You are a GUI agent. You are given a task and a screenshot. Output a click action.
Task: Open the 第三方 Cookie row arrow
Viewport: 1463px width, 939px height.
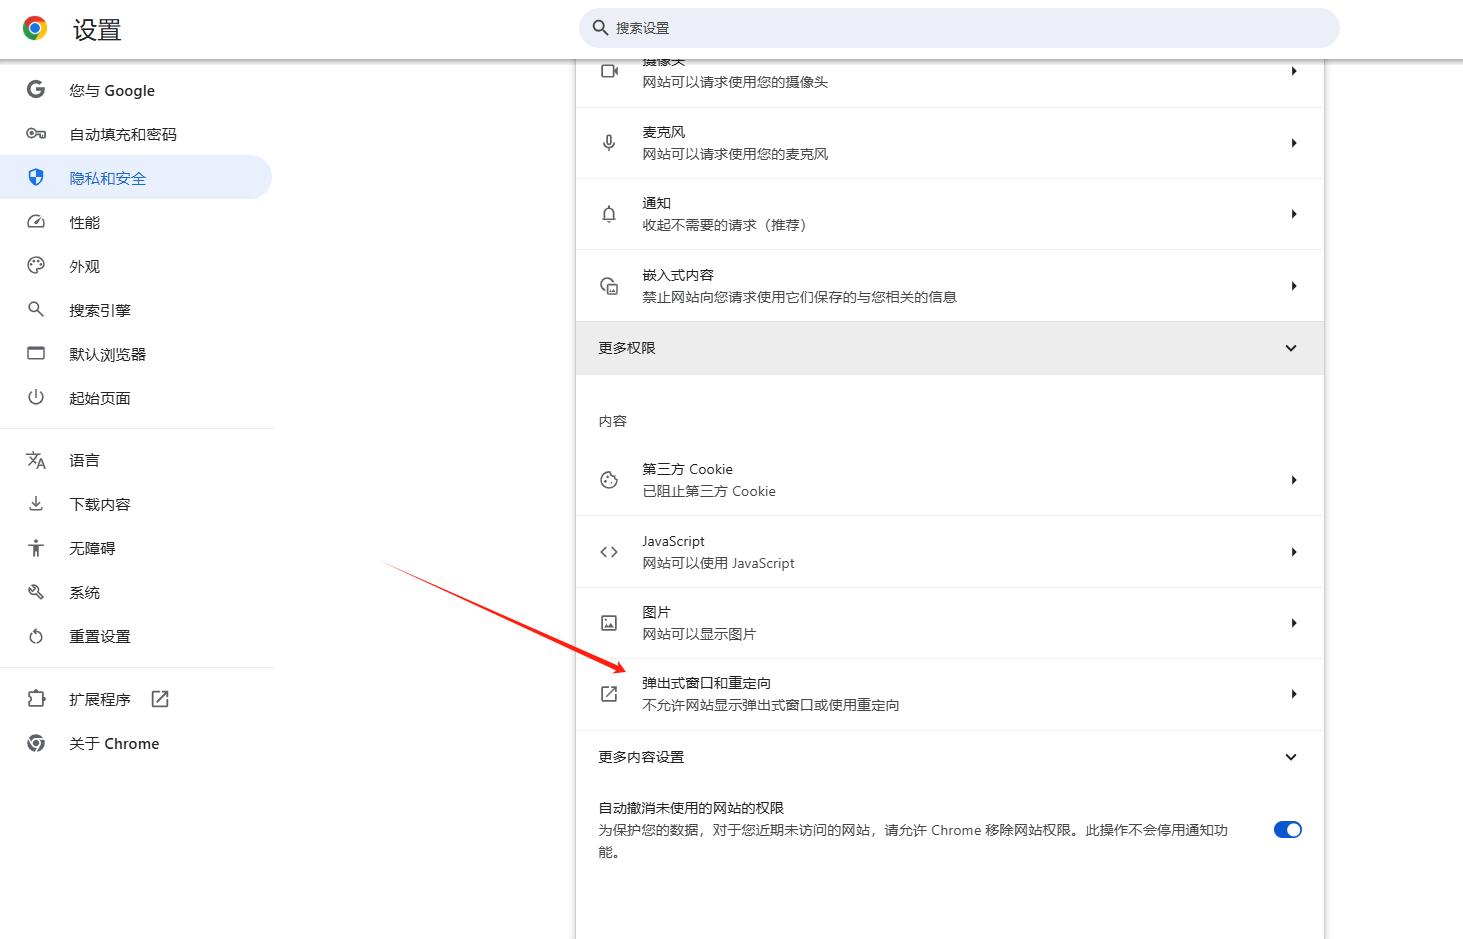coord(1294,480)
